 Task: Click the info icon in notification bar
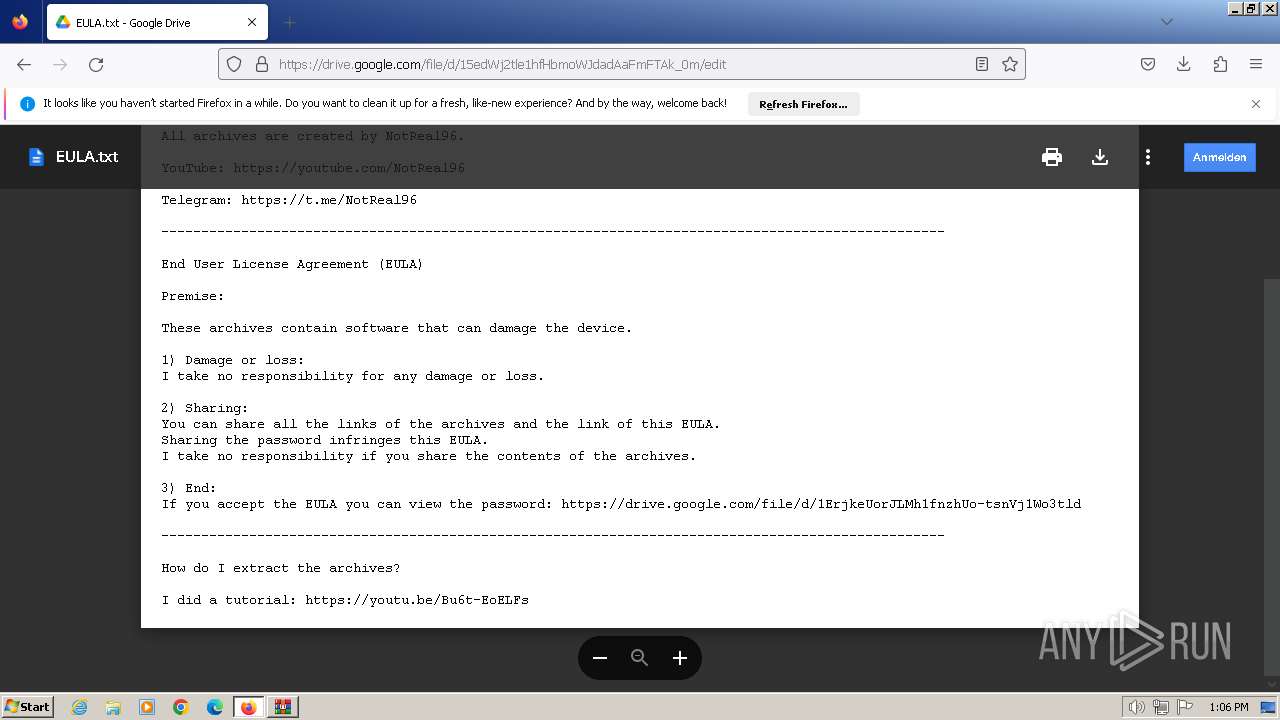pyautogui.click(x=27, y=103)
